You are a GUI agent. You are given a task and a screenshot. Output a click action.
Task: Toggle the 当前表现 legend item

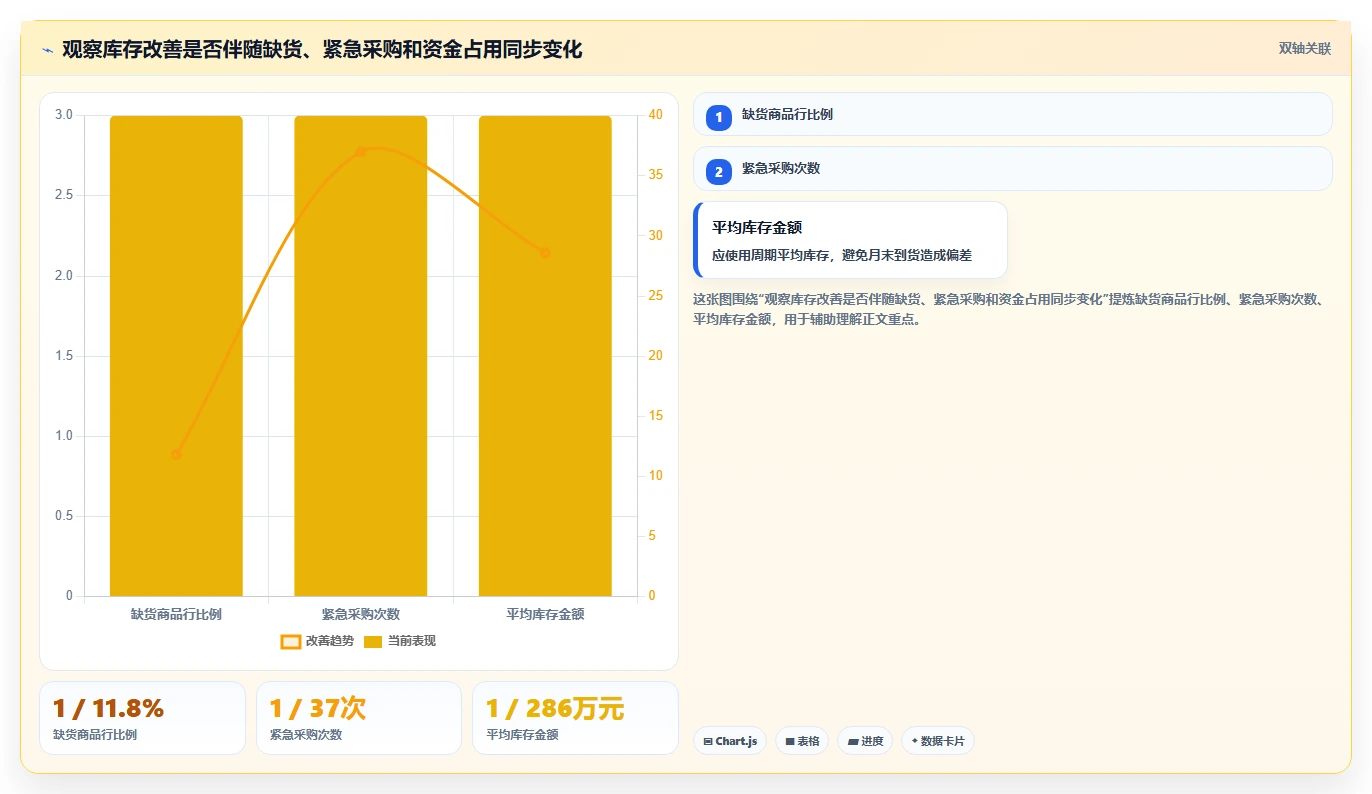[399, 641]
